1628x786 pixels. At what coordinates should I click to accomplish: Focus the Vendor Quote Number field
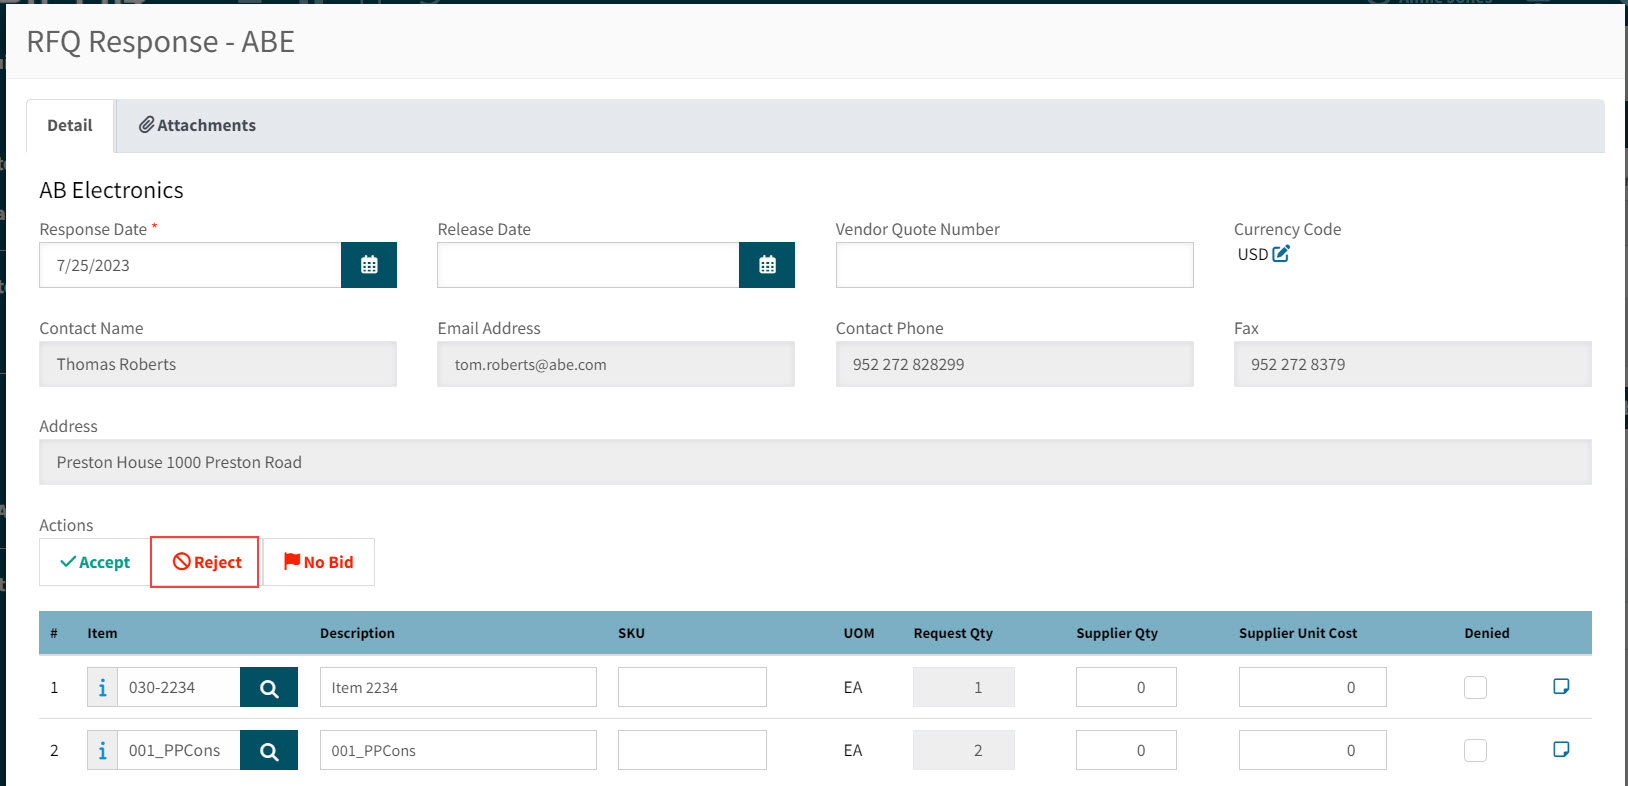(x=1014, y=265)
